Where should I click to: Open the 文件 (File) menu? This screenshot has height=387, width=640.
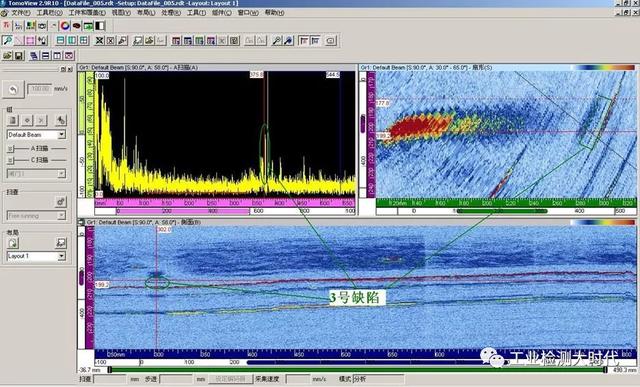[x=20, y=13]
